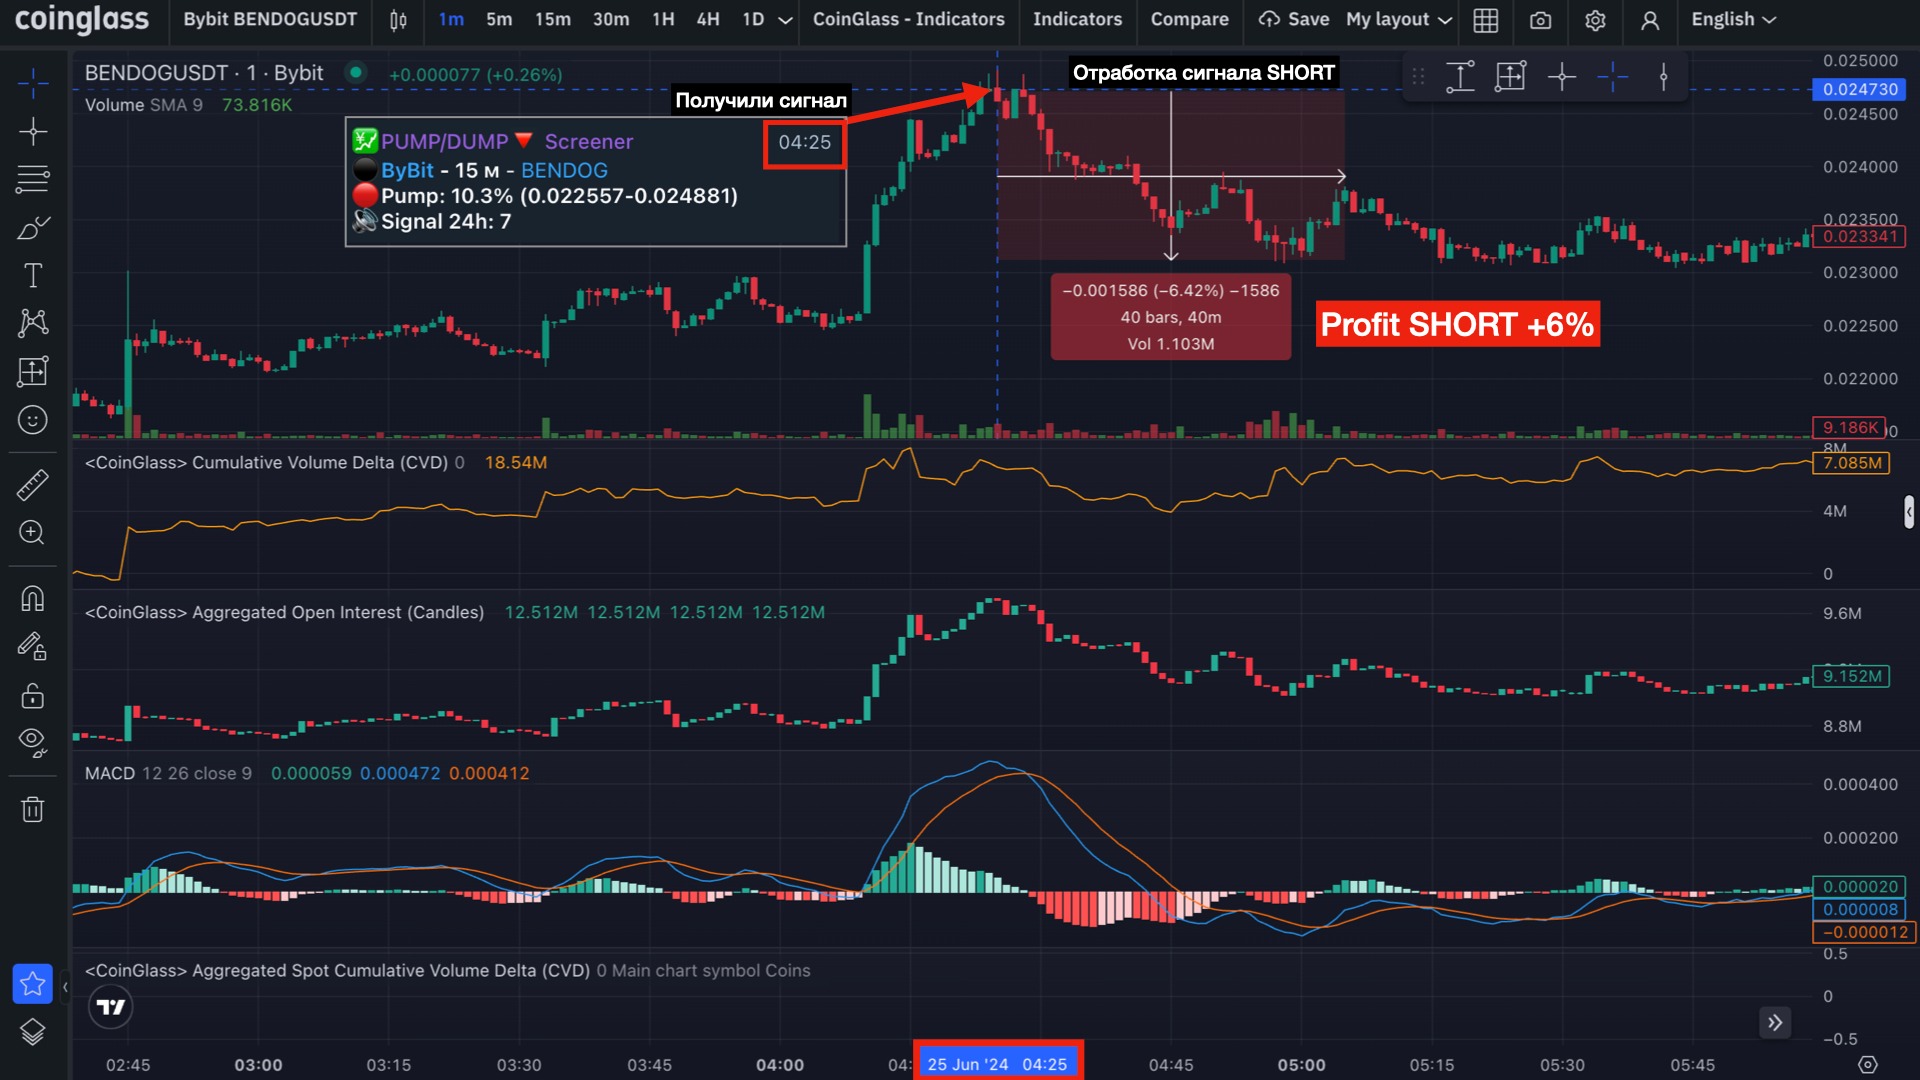Open the My layout dropdown

coord(1398,20)
